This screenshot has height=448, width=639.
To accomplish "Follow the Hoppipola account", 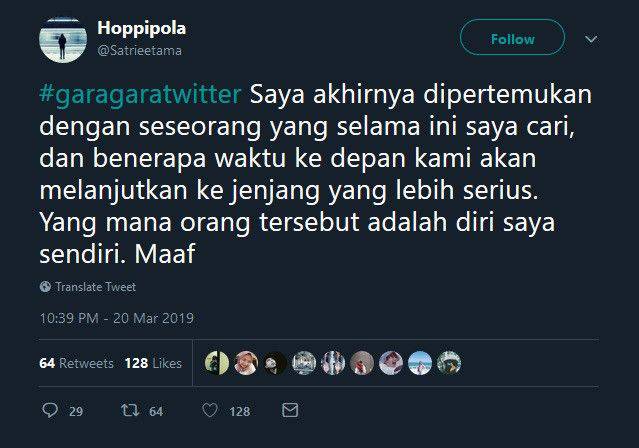I will 512,39.
